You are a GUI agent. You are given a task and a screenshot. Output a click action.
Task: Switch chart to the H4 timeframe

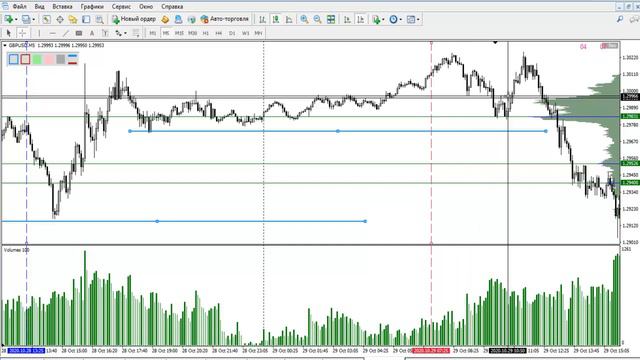pos(219,33)
